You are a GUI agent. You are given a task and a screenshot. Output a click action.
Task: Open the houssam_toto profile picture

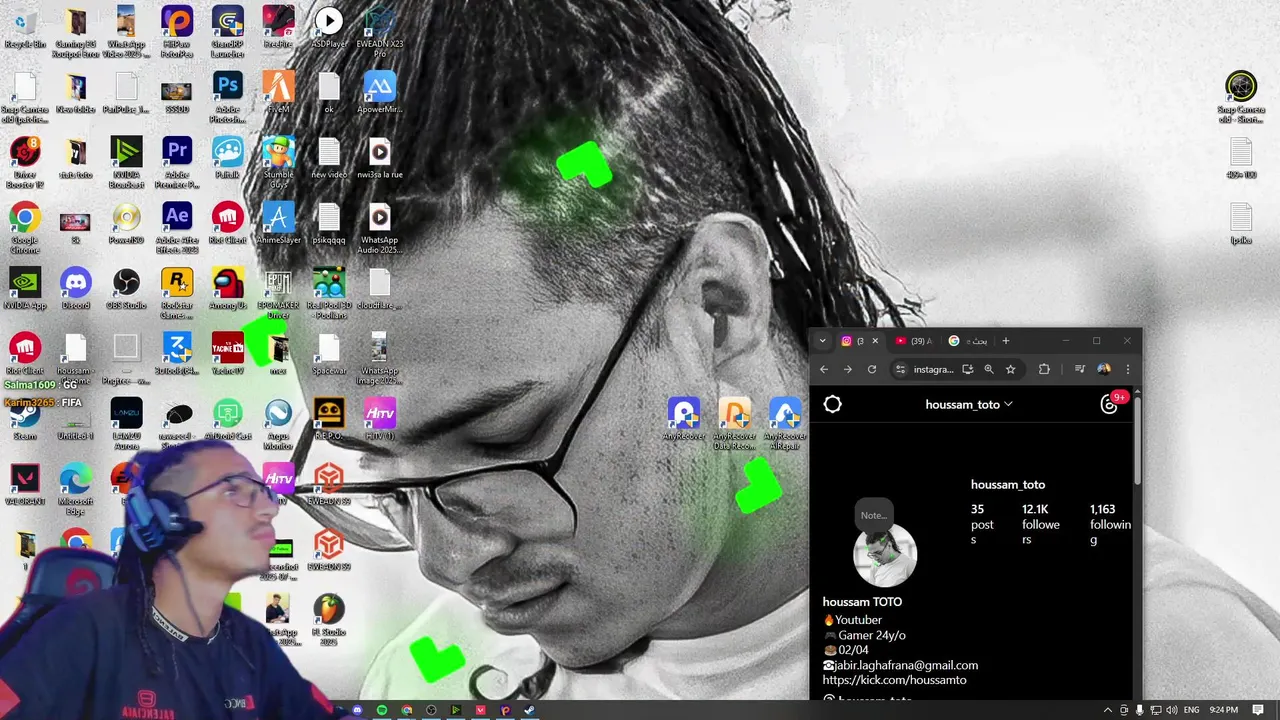click(x=885, y=555)
